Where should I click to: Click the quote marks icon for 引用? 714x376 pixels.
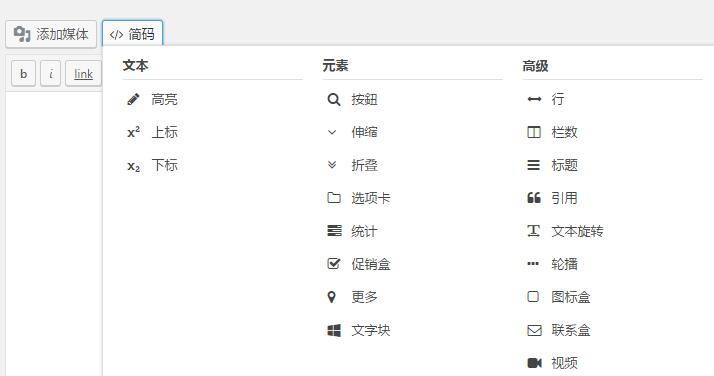(x=534, y=198)
